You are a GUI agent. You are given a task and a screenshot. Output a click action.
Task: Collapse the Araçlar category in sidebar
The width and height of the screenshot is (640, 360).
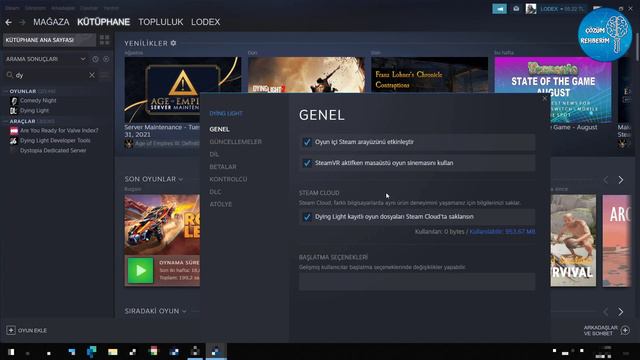pos(22,121)
